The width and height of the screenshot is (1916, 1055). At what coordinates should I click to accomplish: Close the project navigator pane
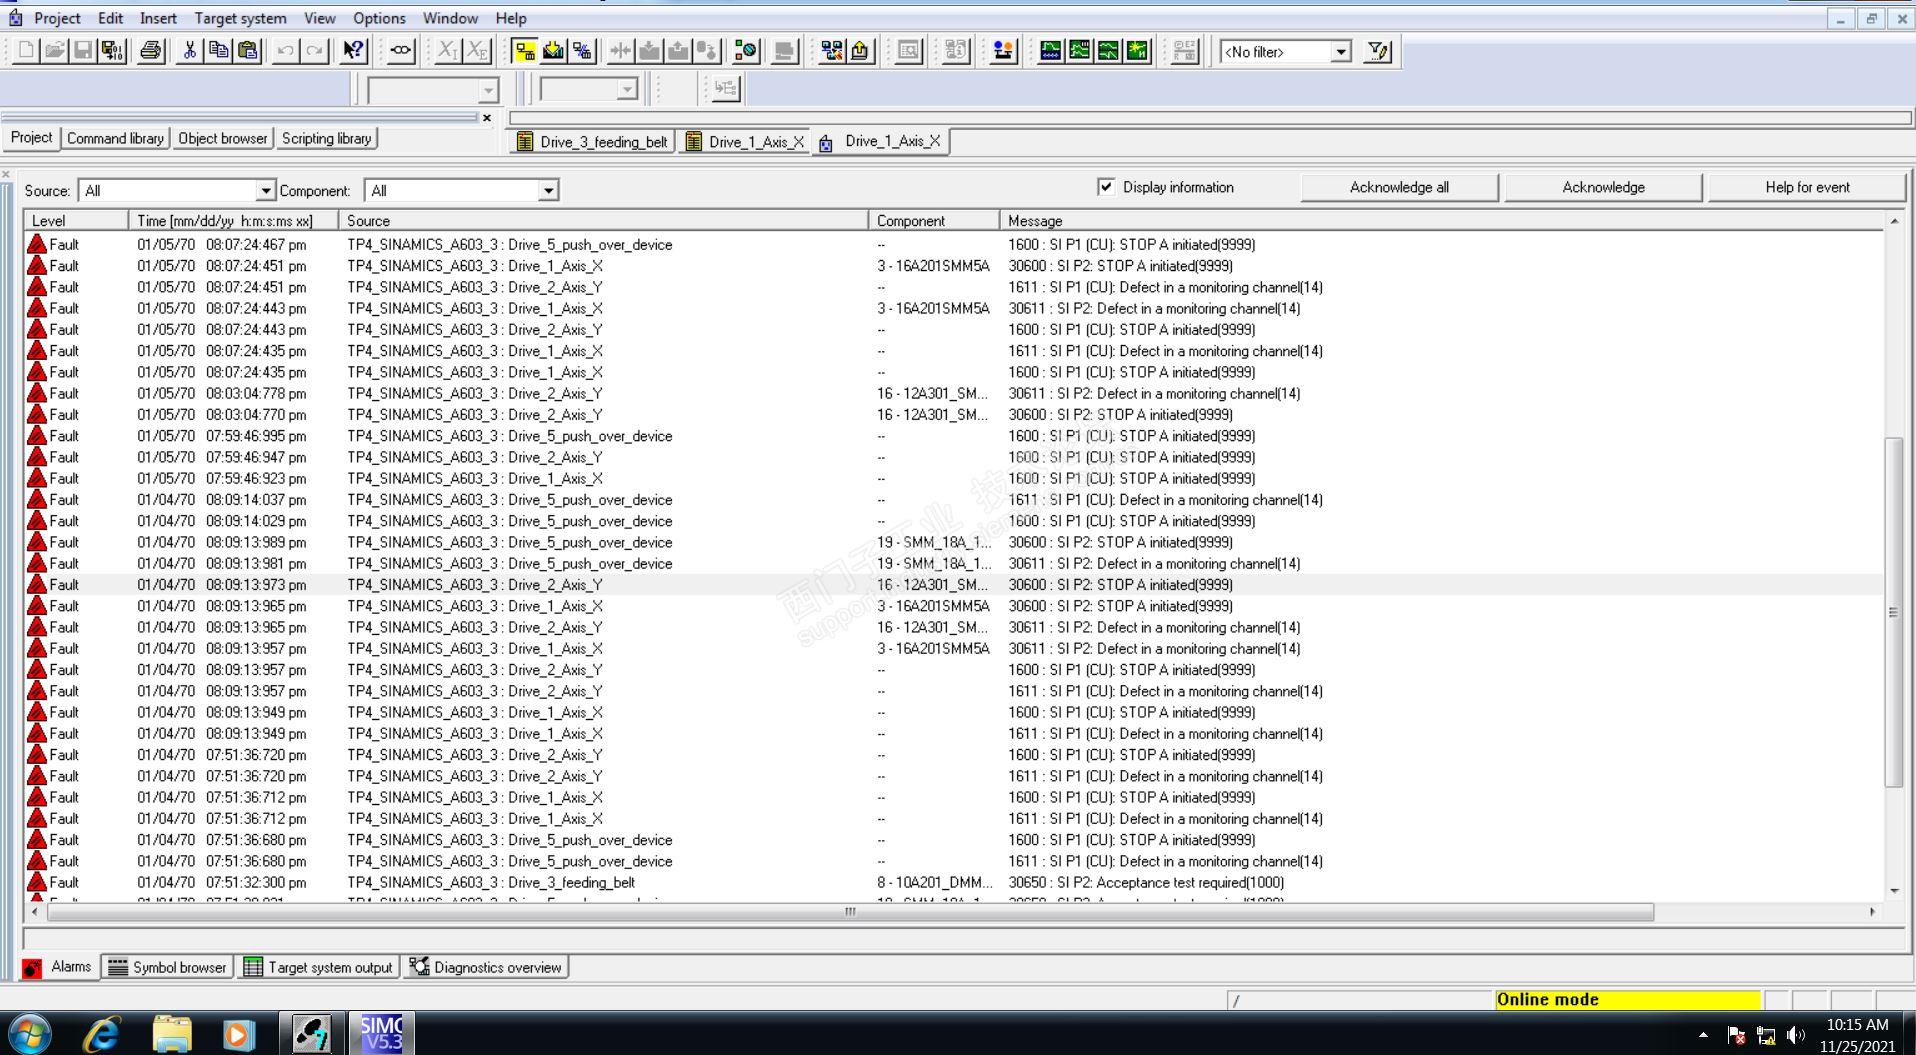tap(487, 118)
